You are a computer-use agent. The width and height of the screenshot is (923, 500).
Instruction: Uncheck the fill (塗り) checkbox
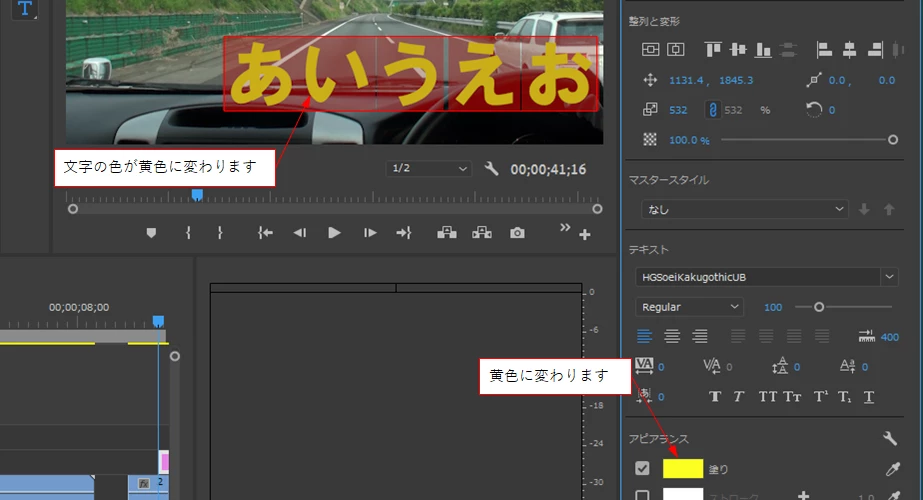[x=642, y=468]
